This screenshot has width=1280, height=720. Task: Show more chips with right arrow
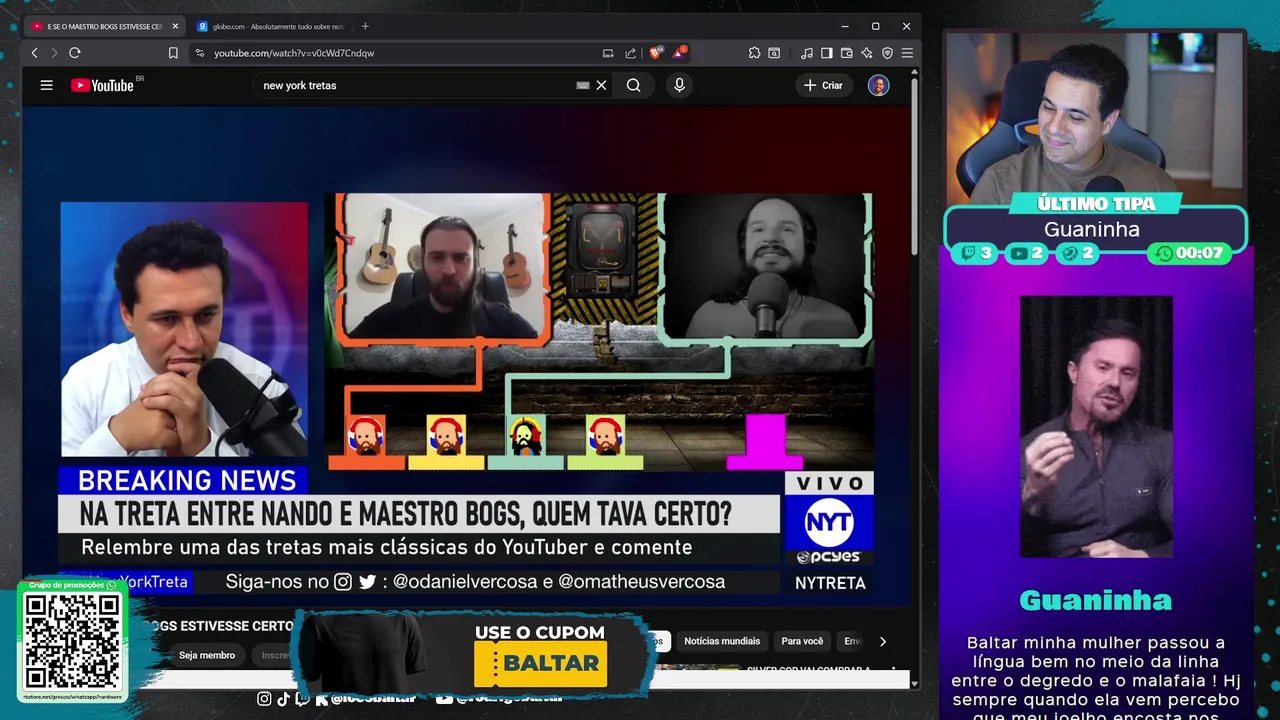882,641
